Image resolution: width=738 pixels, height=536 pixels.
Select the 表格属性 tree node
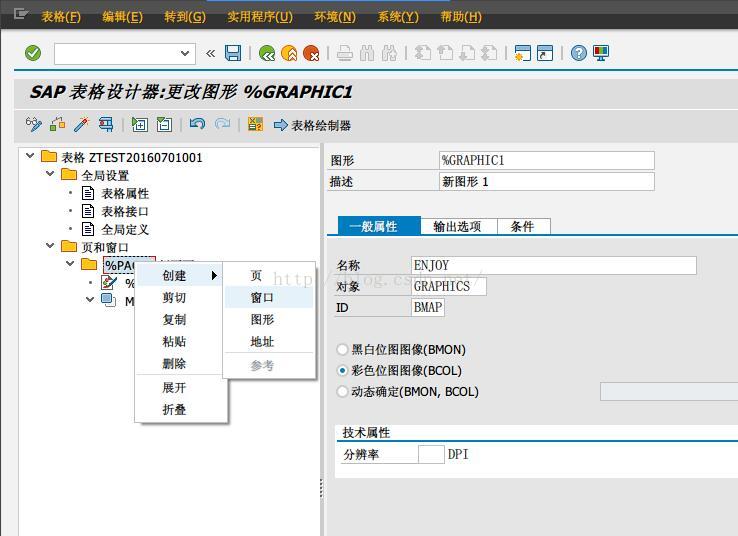(x=125, y=193)
